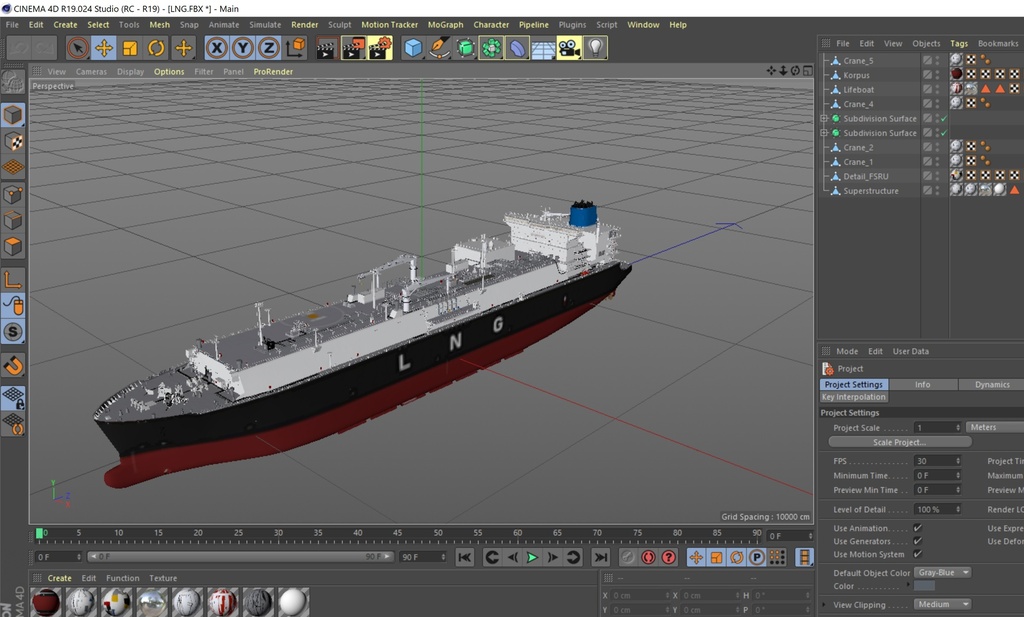
Task: Select the Move tool in top toolbar
Action: click(x=104, y=48)
